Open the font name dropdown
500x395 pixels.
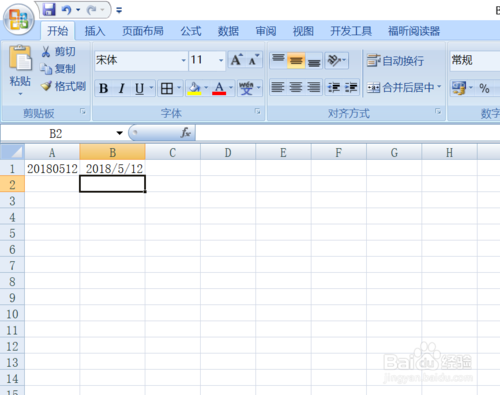(x=183, y=60)
